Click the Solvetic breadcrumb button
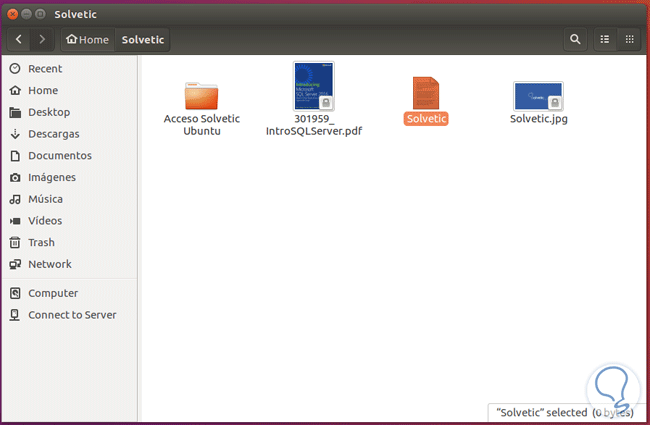 tap(143, 40)
